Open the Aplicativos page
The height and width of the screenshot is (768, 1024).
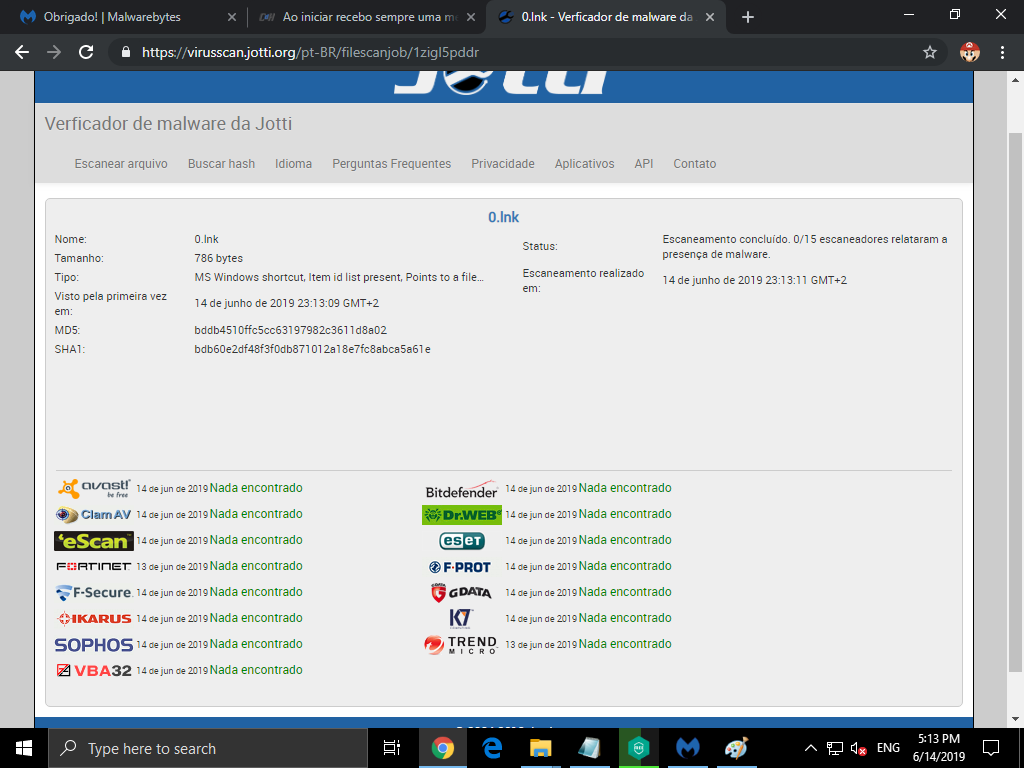click(x=584, y=164)
